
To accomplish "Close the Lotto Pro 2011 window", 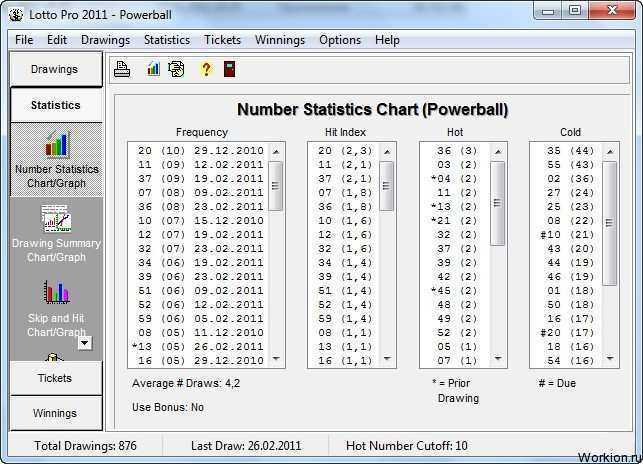I will tap(612, 11).
